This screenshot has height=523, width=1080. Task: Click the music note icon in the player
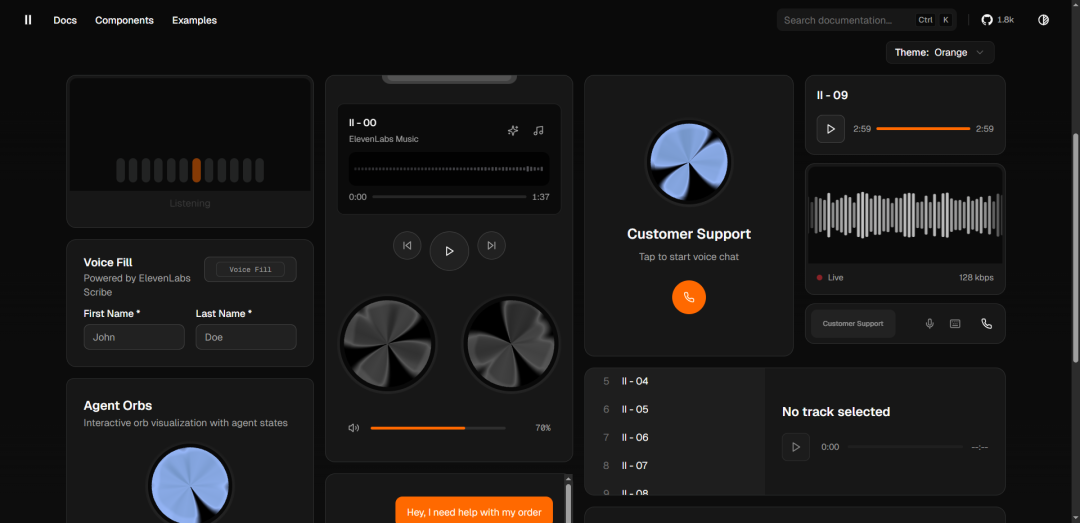[539, 130]
